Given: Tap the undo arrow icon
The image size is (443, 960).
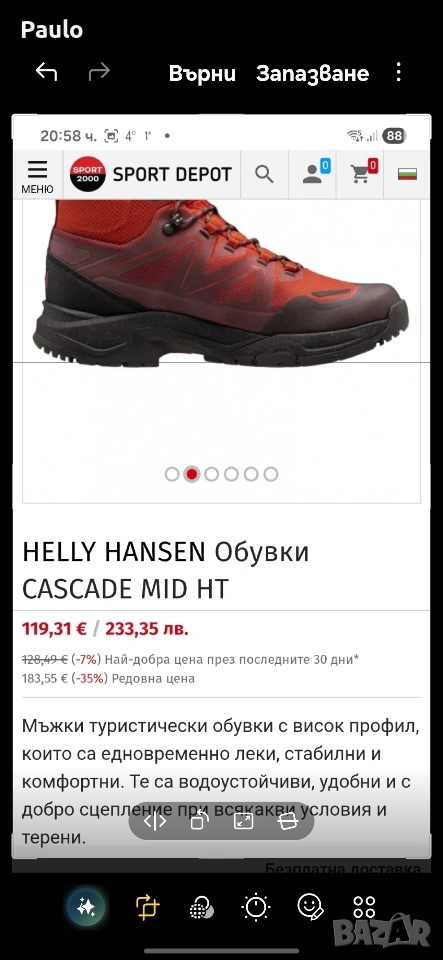Looking at the screenshot, I should 47,72.
